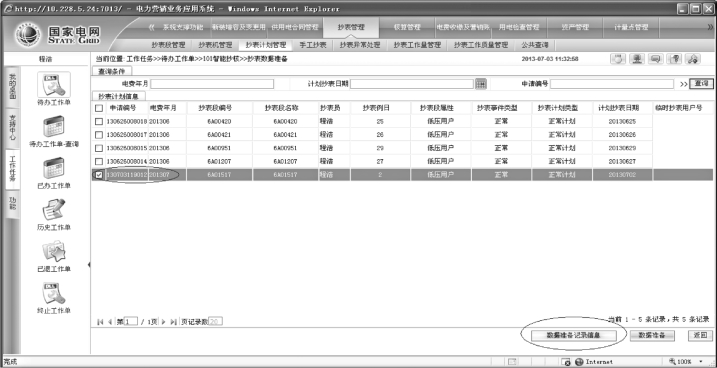The image size is (717, 368).
Task: Sort by the 抄表段编号 column header
Action: (219, 108)
